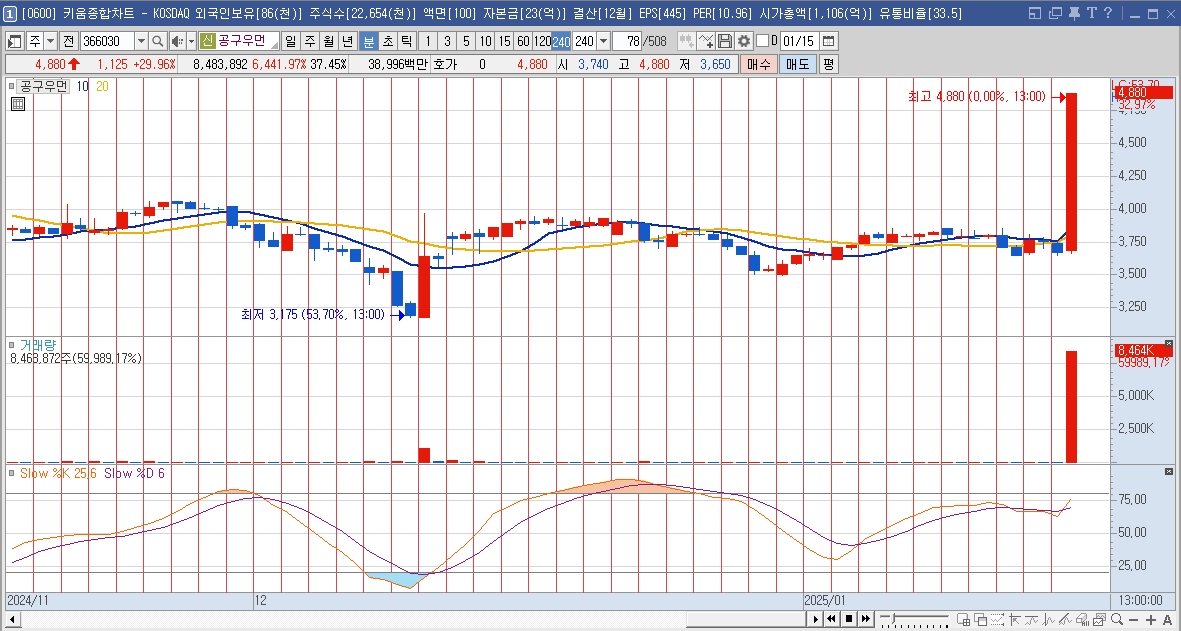Screen dimensions: 1181x631
Task: Select the 10 minute interval tab
Action: (486, 41)
